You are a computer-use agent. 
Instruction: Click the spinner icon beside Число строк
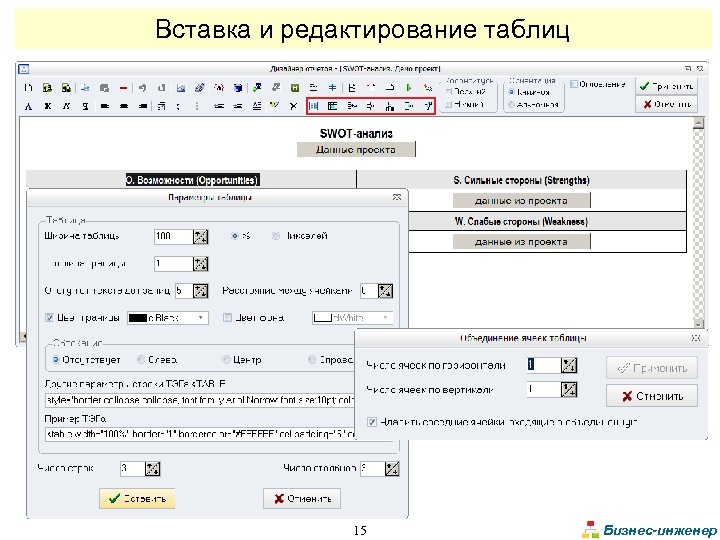pyautogui.click(x=152, y=469)
